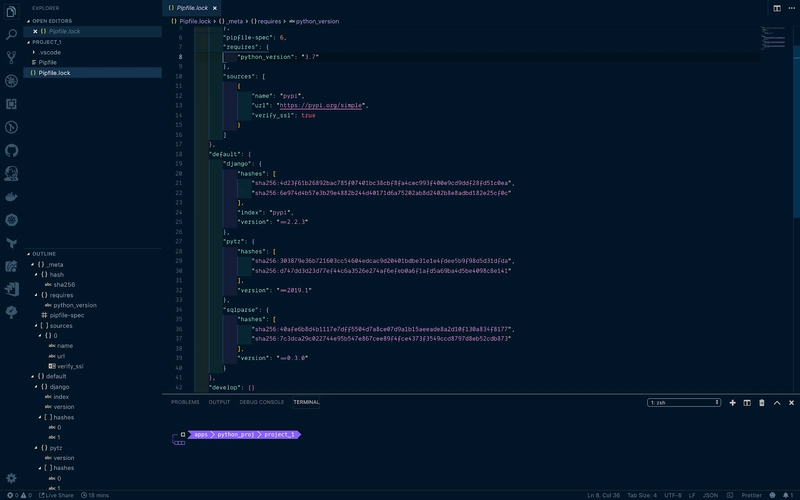Open the Docker view in activity bar
The image size is (800, 500).
12,197
